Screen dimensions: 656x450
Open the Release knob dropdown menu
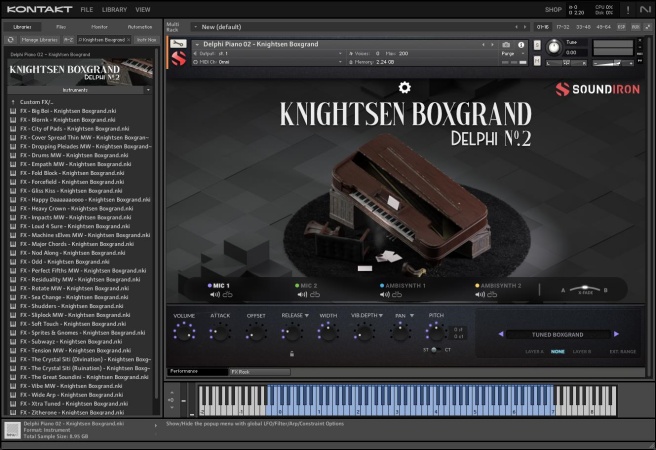tap(305, 315)
